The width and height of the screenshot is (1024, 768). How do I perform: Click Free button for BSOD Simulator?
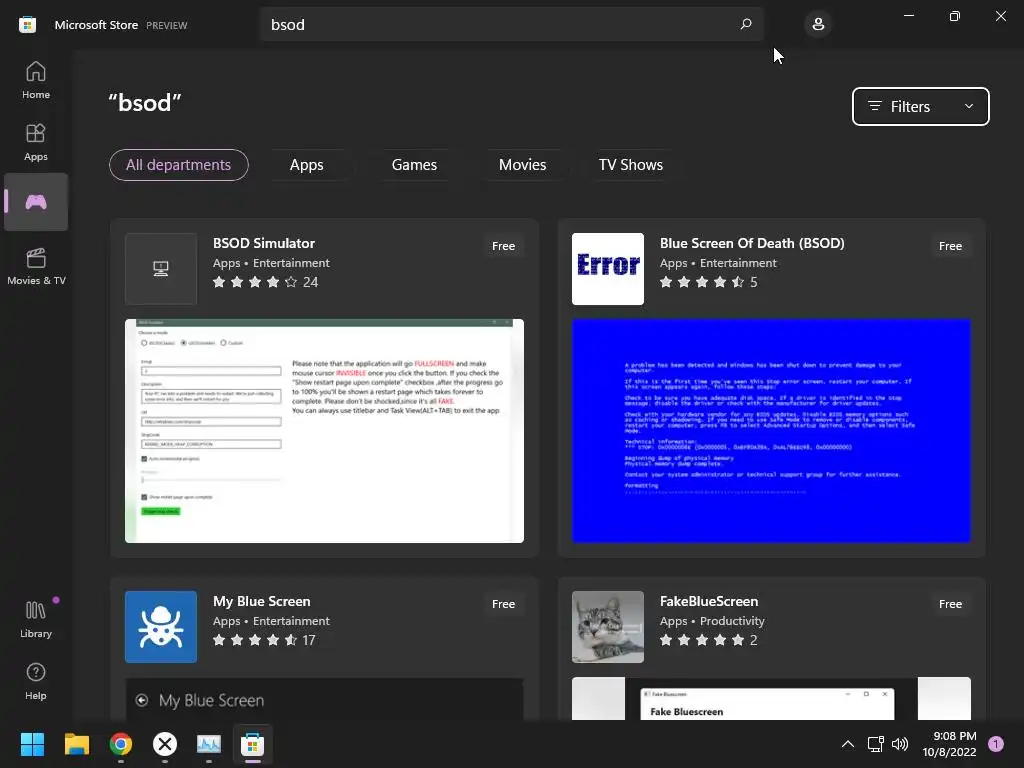(504, 246)
